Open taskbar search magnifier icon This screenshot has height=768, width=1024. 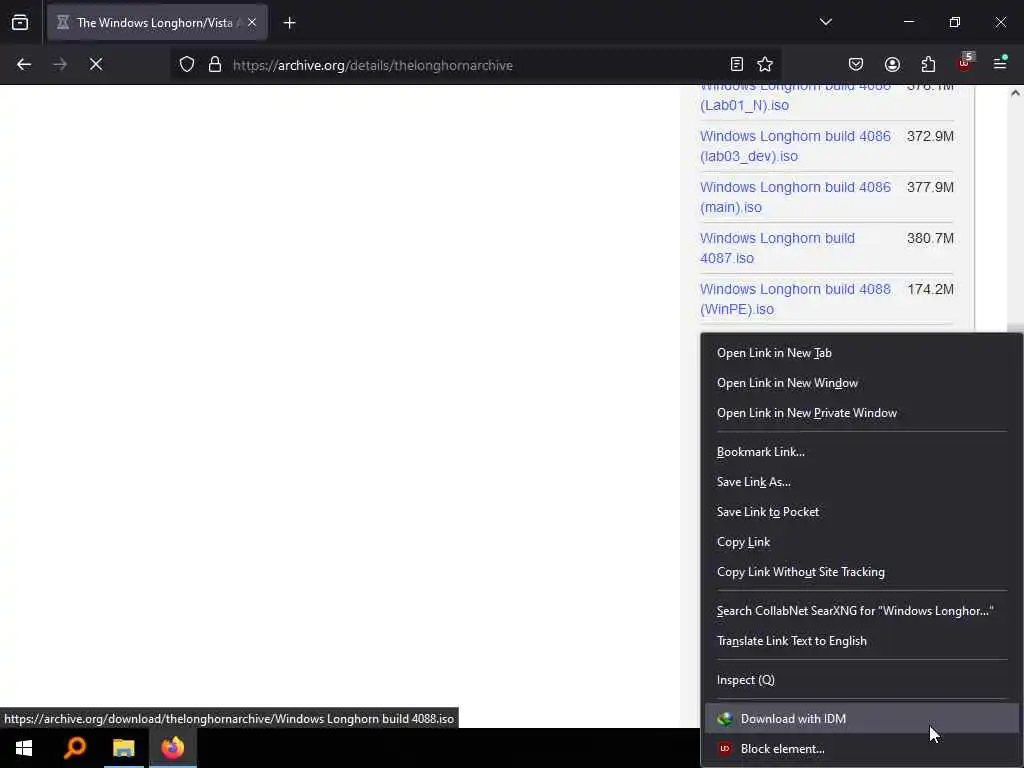pyautogui.click(x=74, y=748)
